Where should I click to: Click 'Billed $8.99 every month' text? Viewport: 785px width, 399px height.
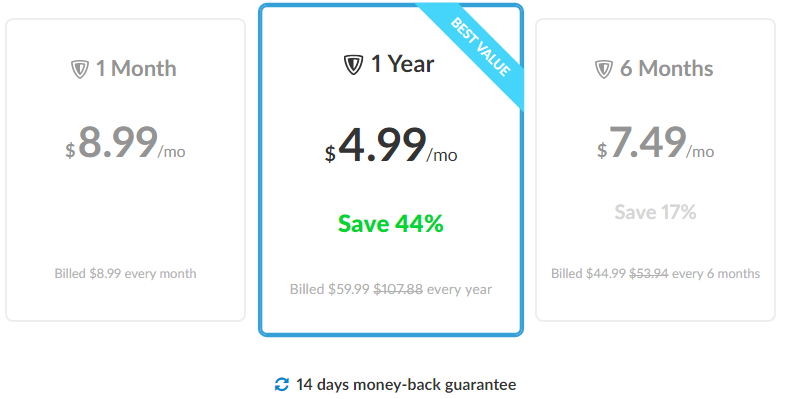pos(125,274)
